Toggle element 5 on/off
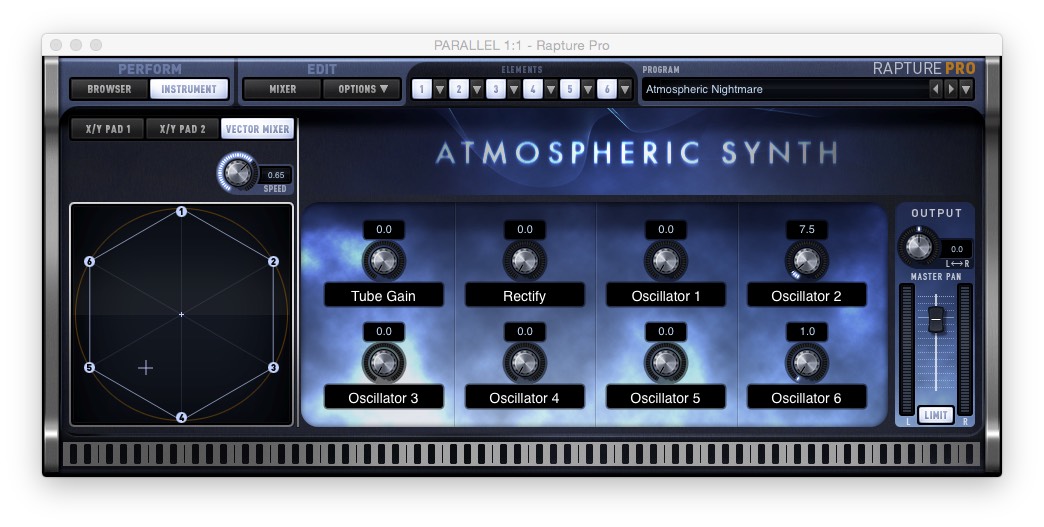1044x527 pixels. coord(569,88)
